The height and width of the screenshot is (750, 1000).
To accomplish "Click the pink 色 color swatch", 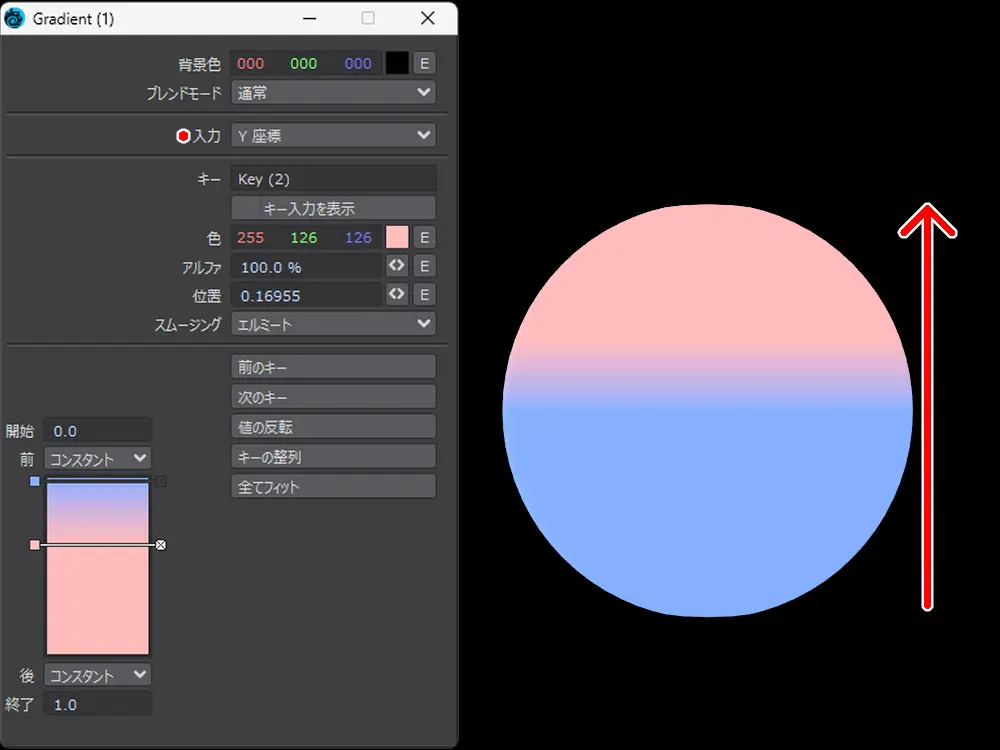I will pyautogui.click(x=397, y=237).
